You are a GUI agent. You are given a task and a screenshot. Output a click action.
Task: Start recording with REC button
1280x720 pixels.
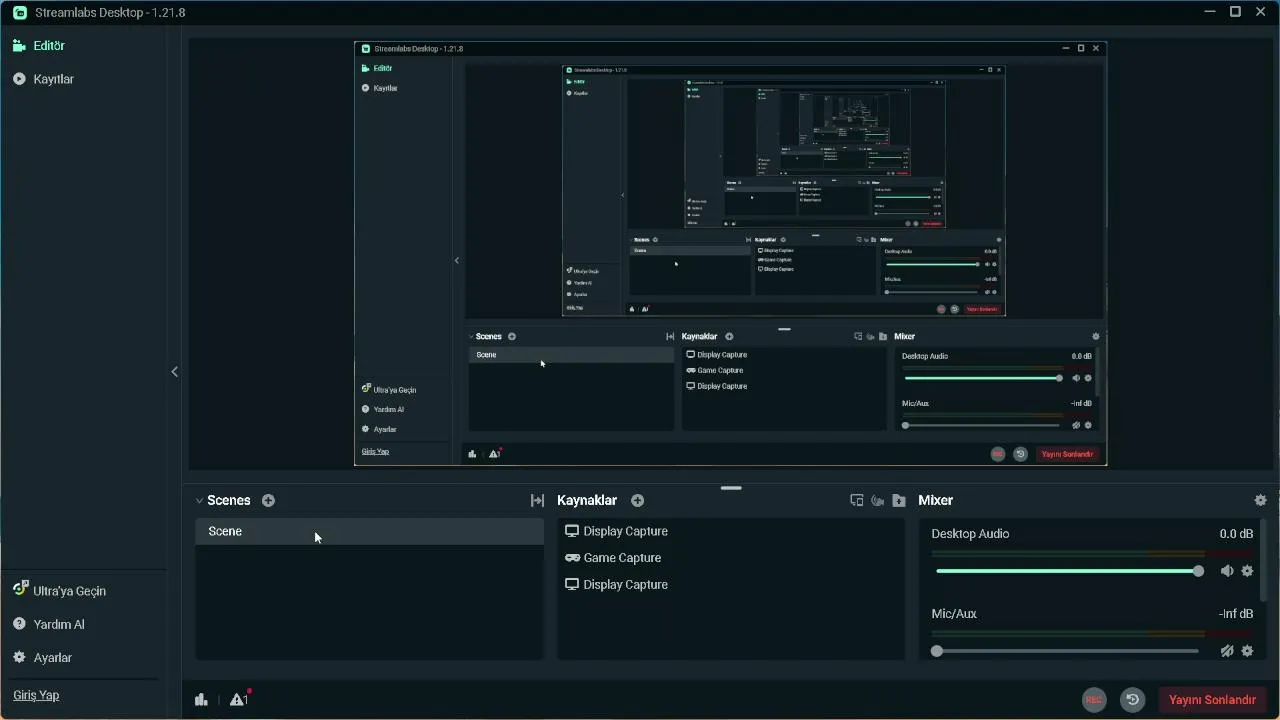point(1094,700)
